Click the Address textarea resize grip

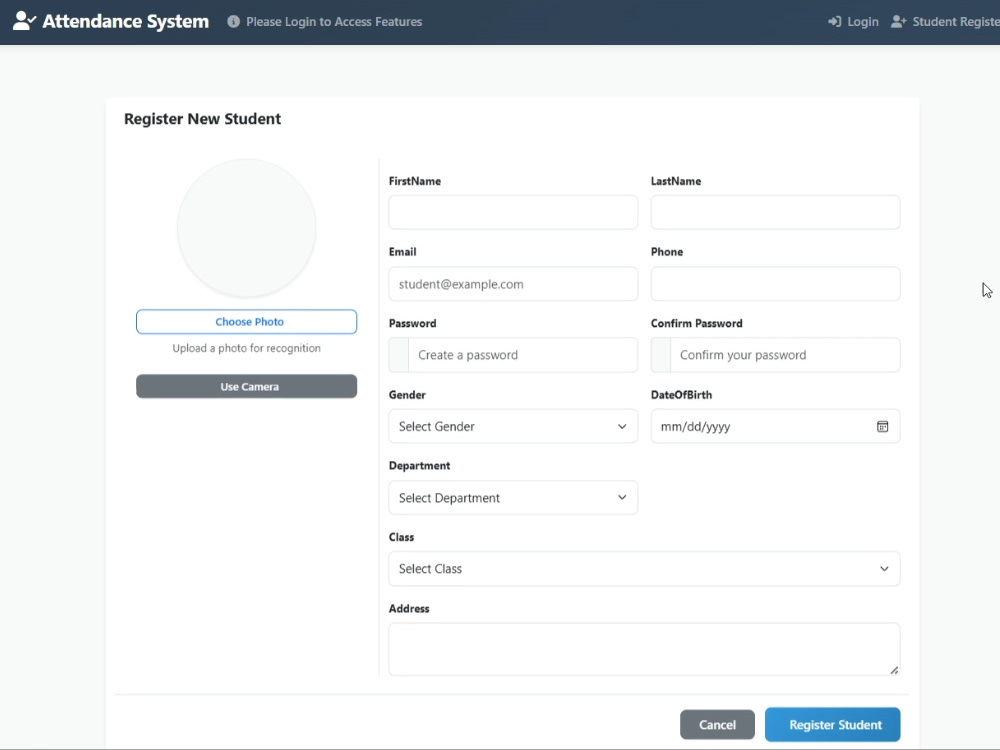(x=894, y=670)
